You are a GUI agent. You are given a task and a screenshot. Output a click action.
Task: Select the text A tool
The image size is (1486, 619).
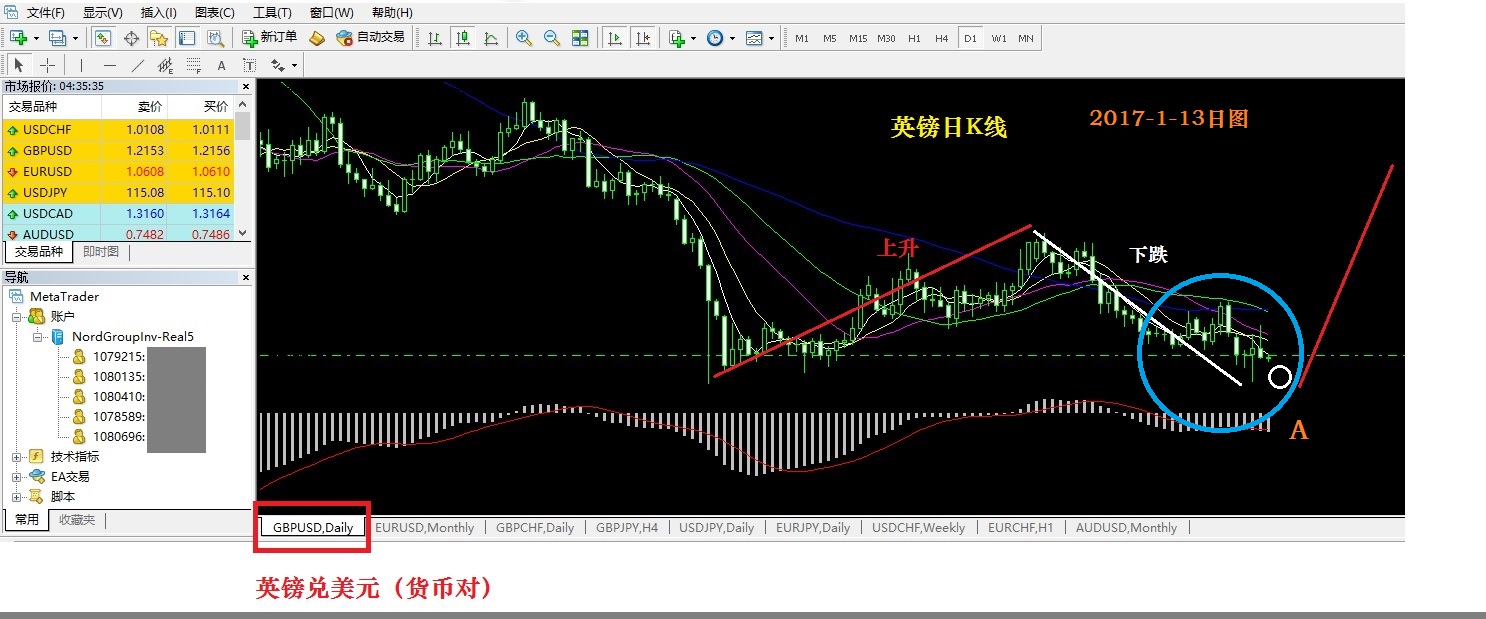point(221,65)
